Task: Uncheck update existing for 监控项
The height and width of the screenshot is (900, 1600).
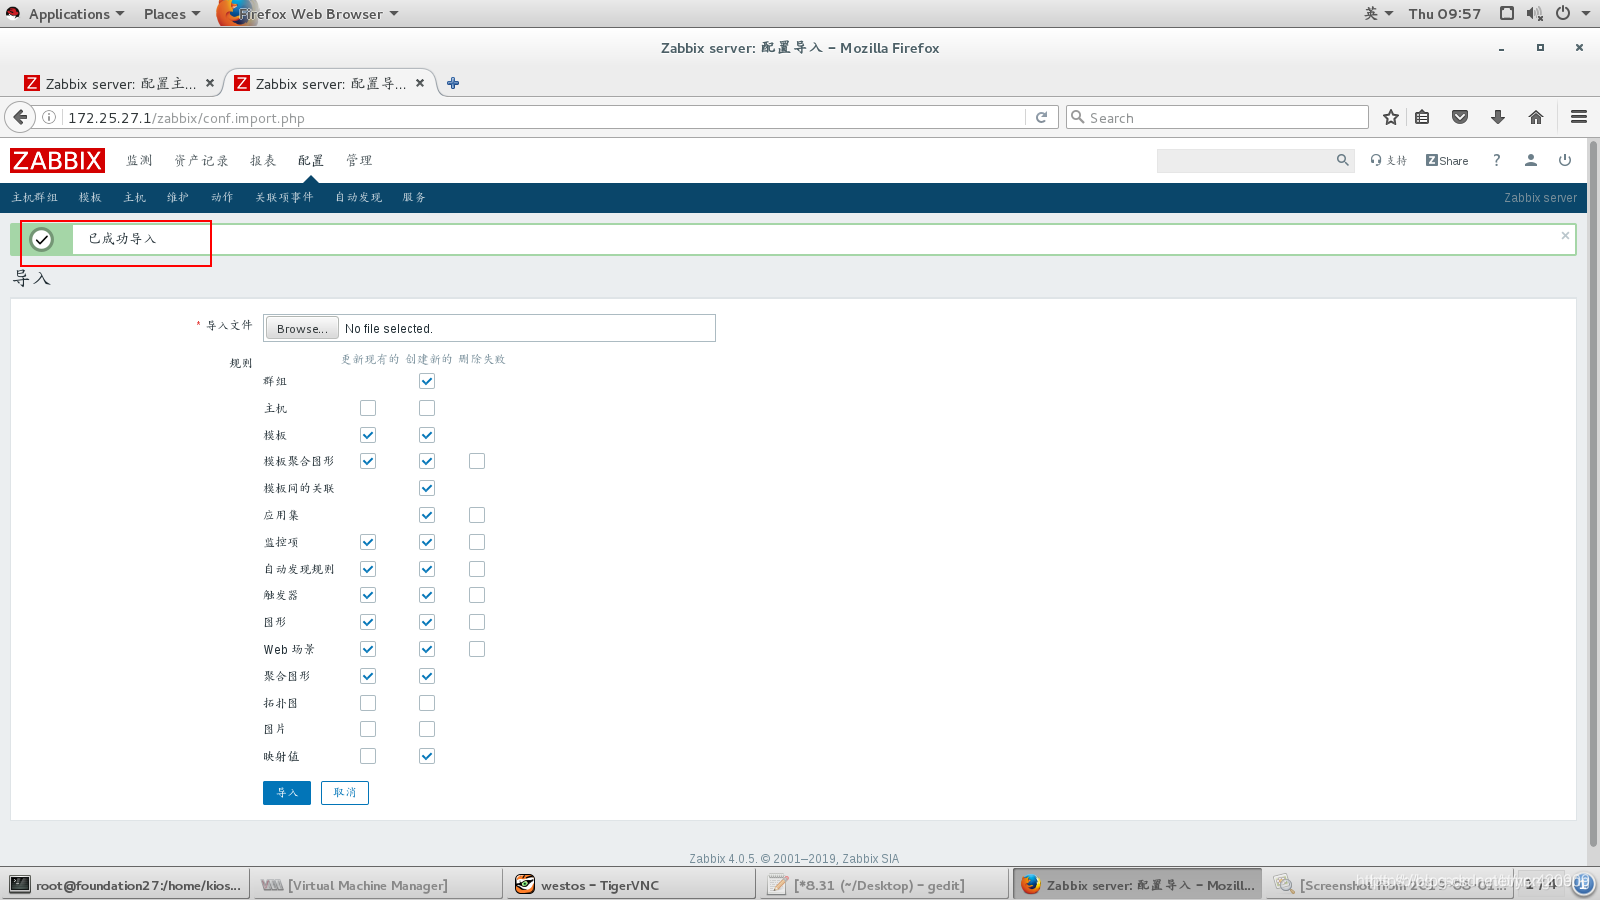Action: pyautogui.click(x=368, y=542)
